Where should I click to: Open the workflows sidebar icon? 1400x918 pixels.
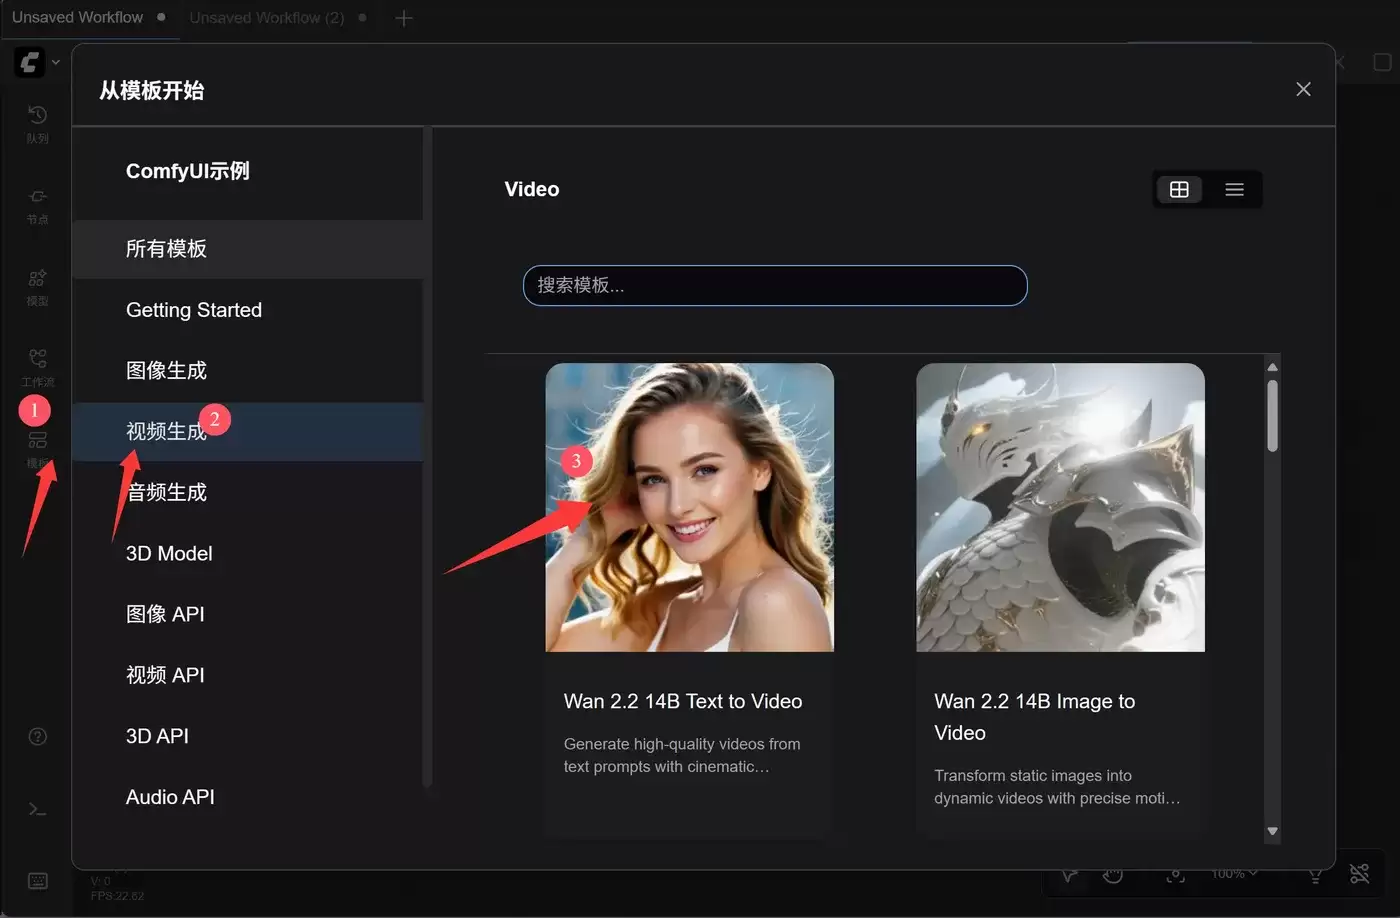click(x=37, y=358)
